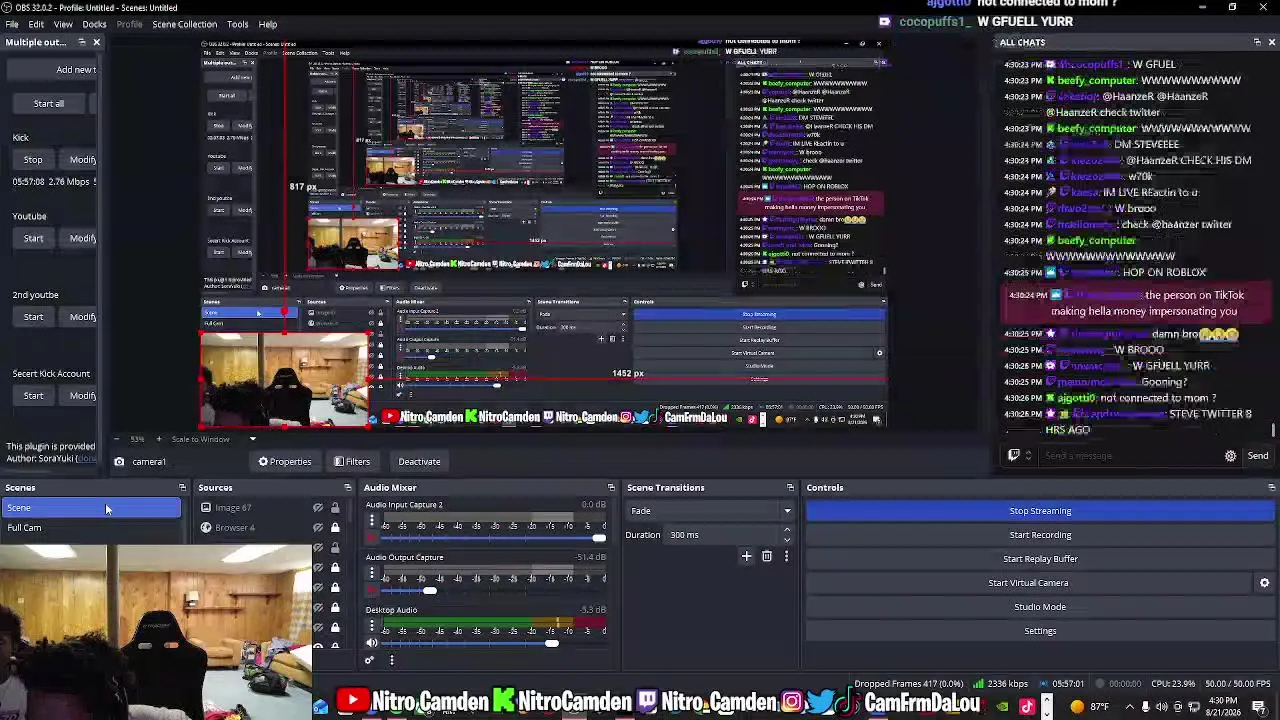This screenshot has width=1280, height=720.
Task: Click the chat Send a message field
Action: (1130, 456)
